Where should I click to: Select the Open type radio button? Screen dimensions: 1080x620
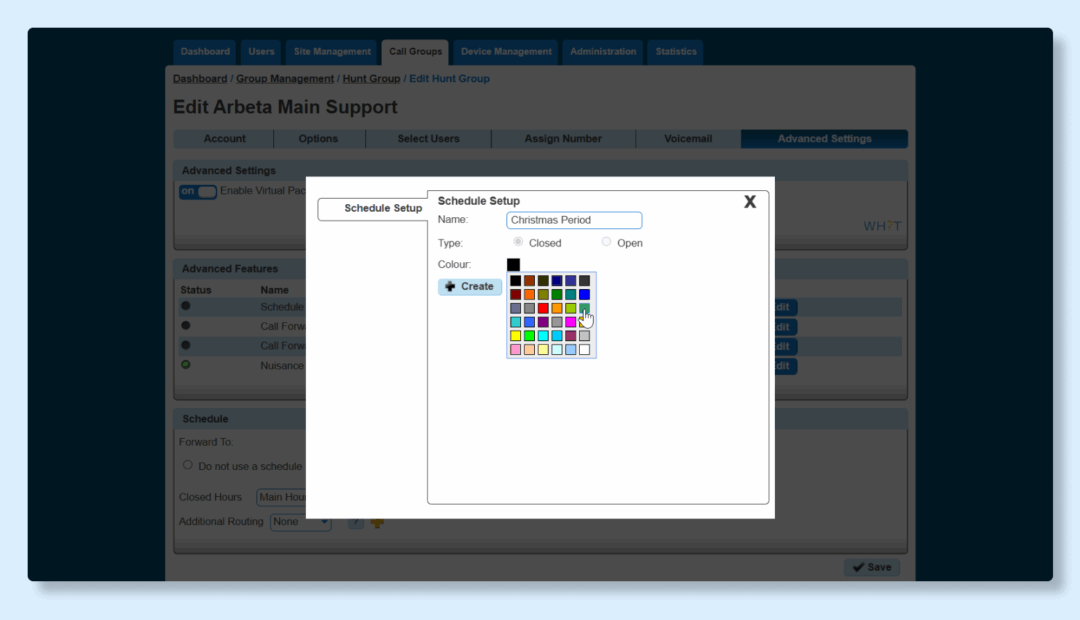point(606,242)
